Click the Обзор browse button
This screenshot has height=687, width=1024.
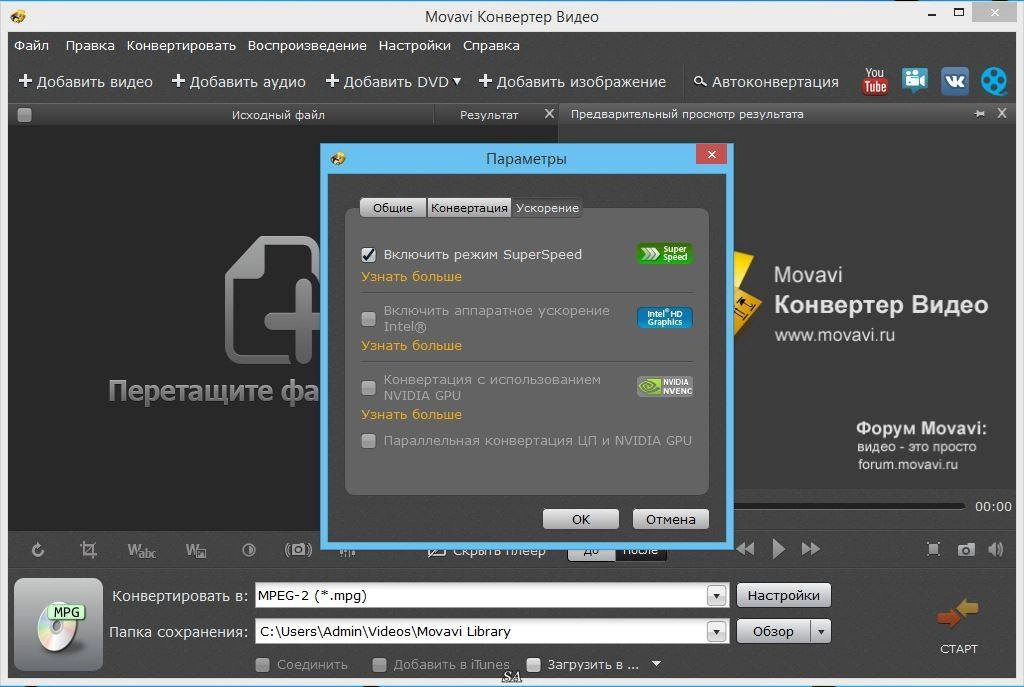(x=773, y=631)
